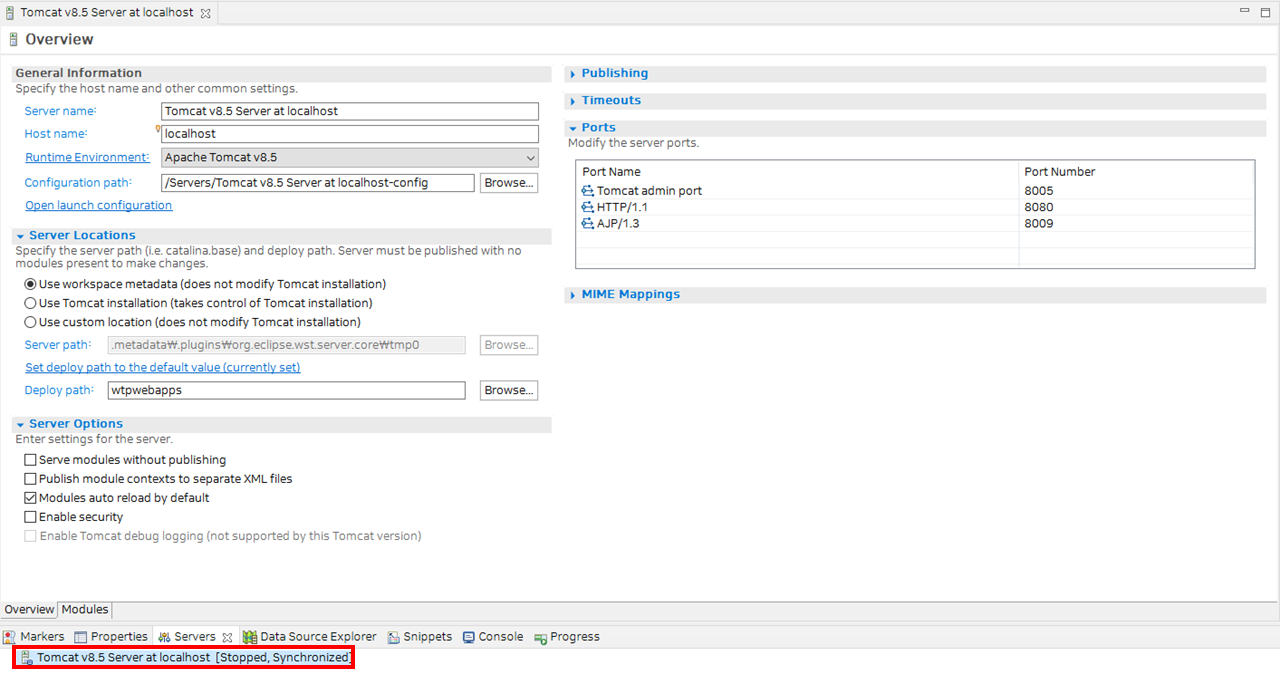Check the Enable security option
Viewport: 1280px width, 684px height.
click(30, 517)
